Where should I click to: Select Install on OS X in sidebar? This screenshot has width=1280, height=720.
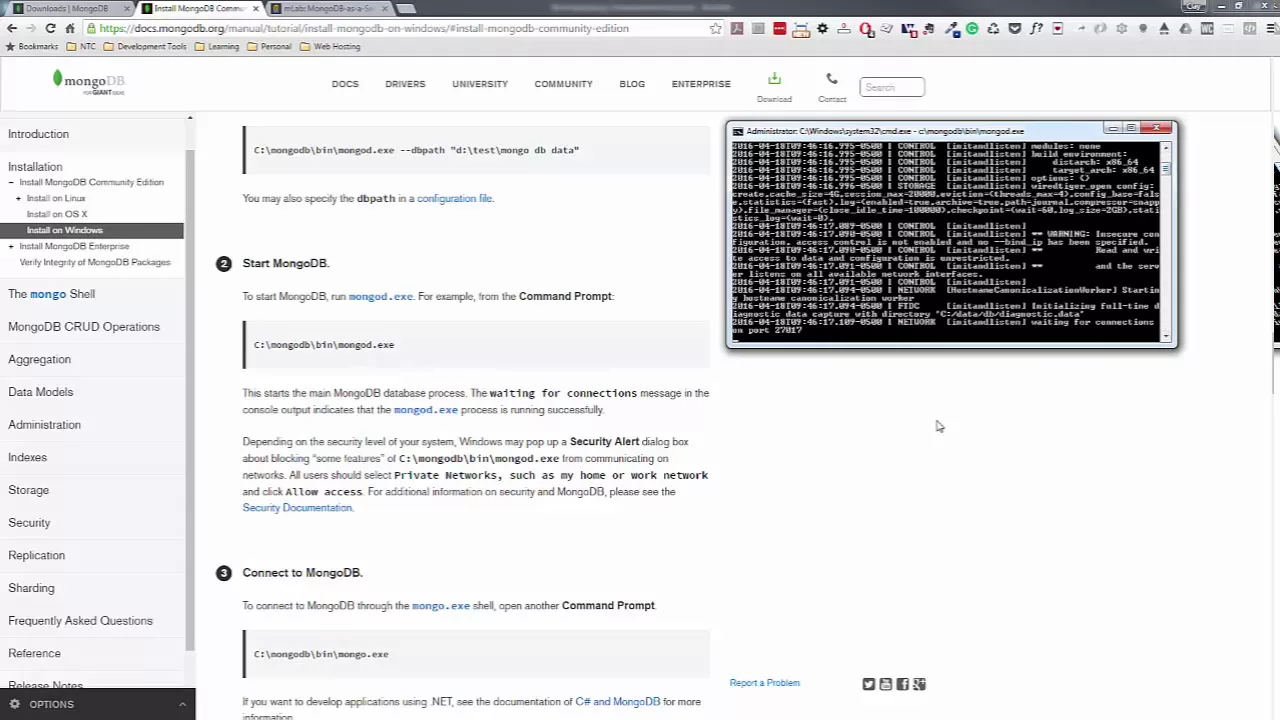coord(57,214)
